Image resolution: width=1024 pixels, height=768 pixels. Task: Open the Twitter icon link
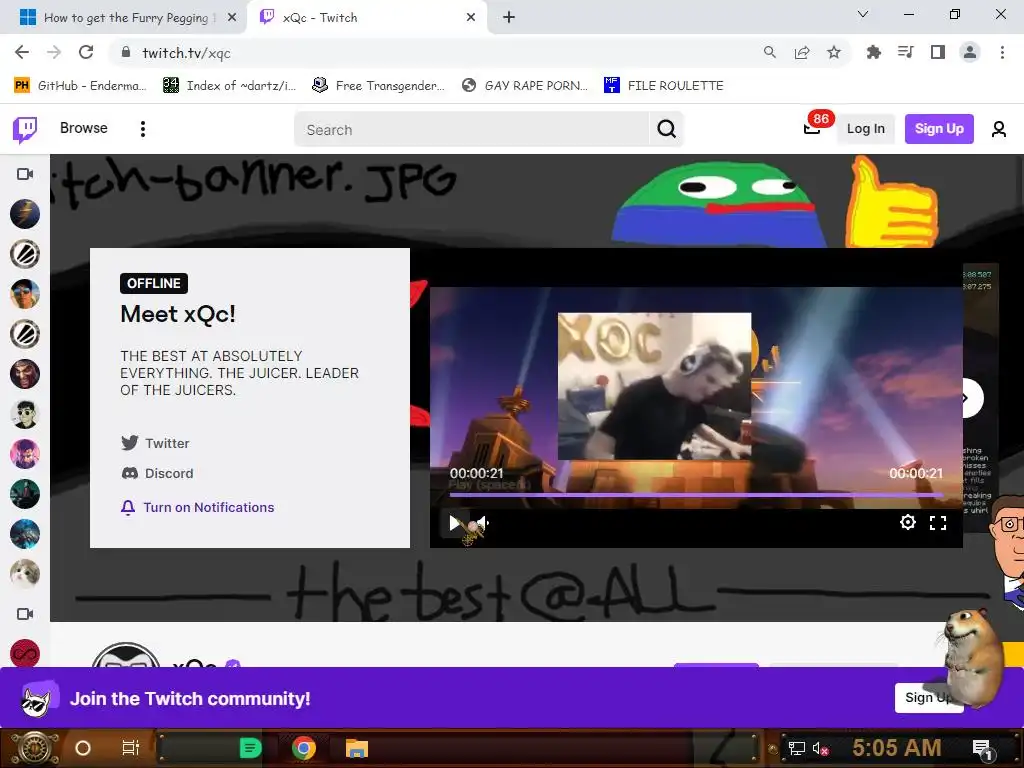129,443
